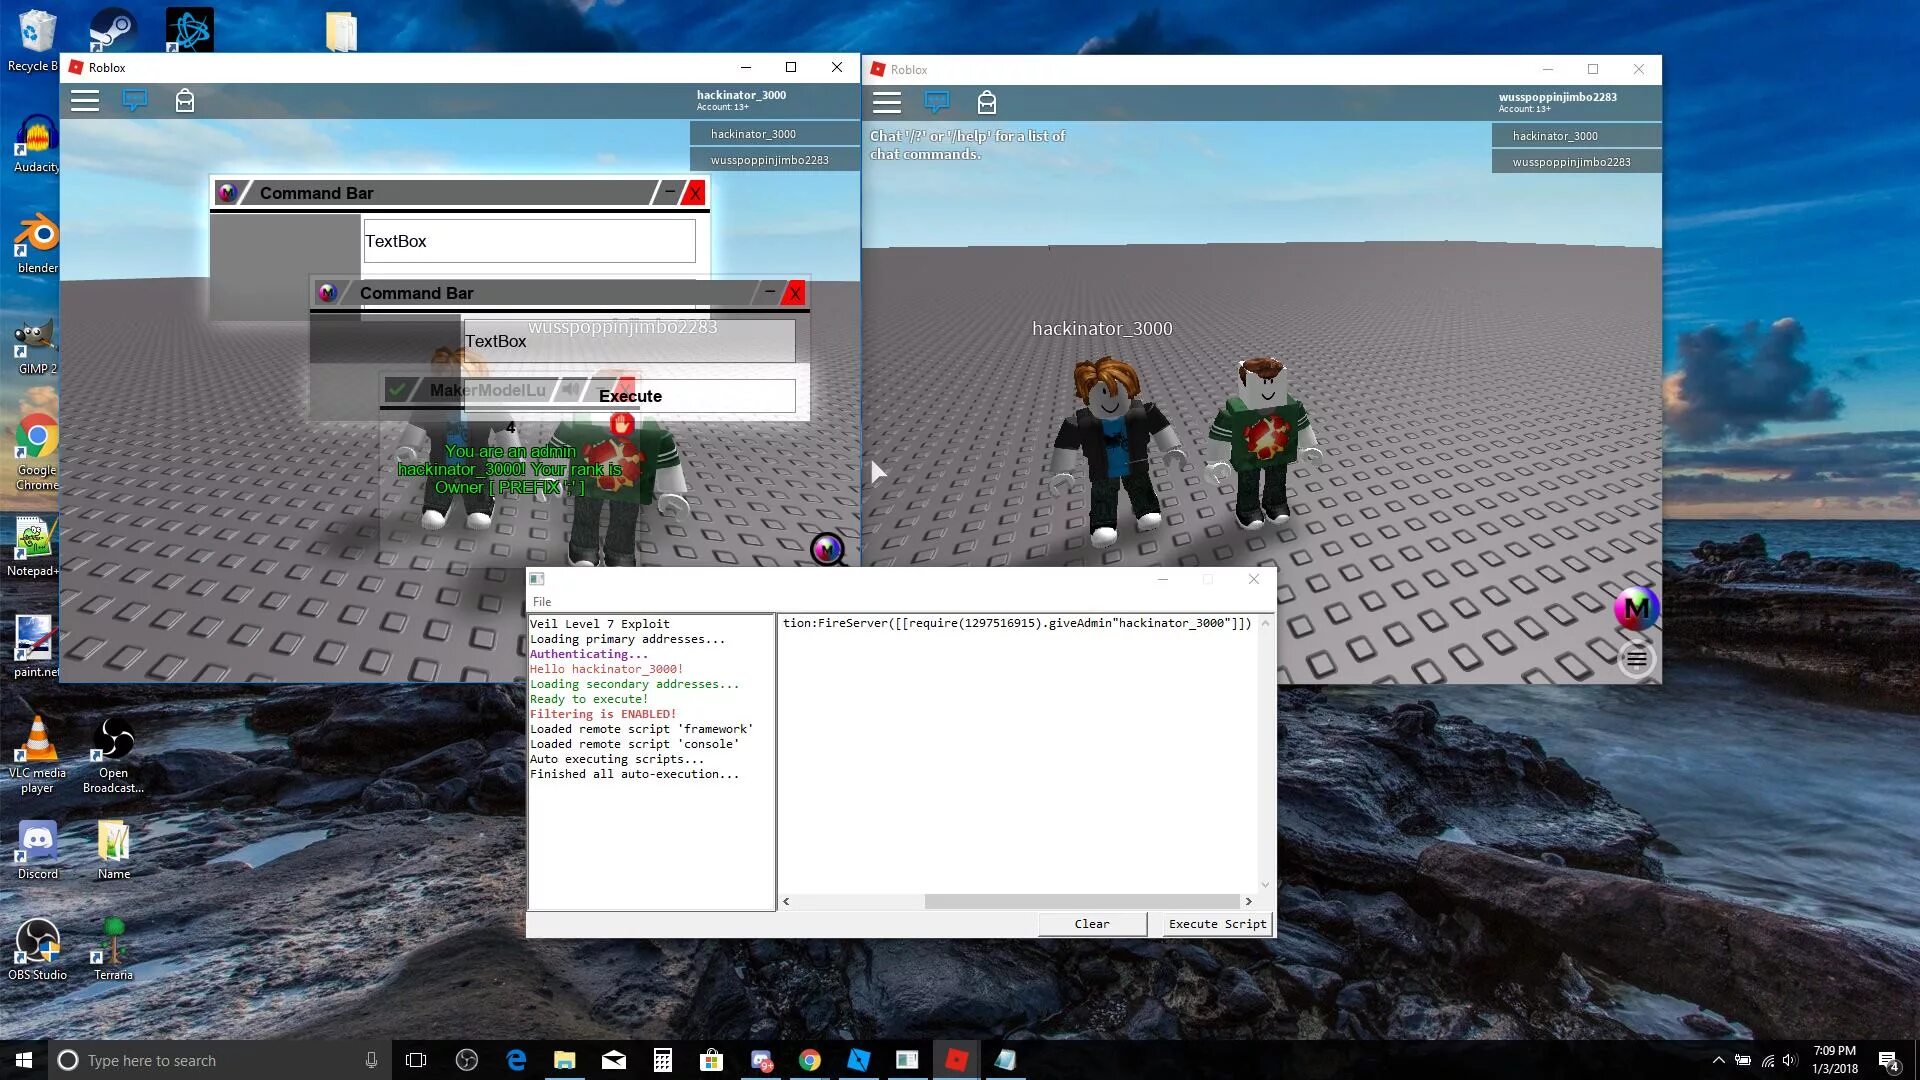Click the TextBox input field in top Command Bar
The image size is (1920, 1080).
[x=527, y=240]
